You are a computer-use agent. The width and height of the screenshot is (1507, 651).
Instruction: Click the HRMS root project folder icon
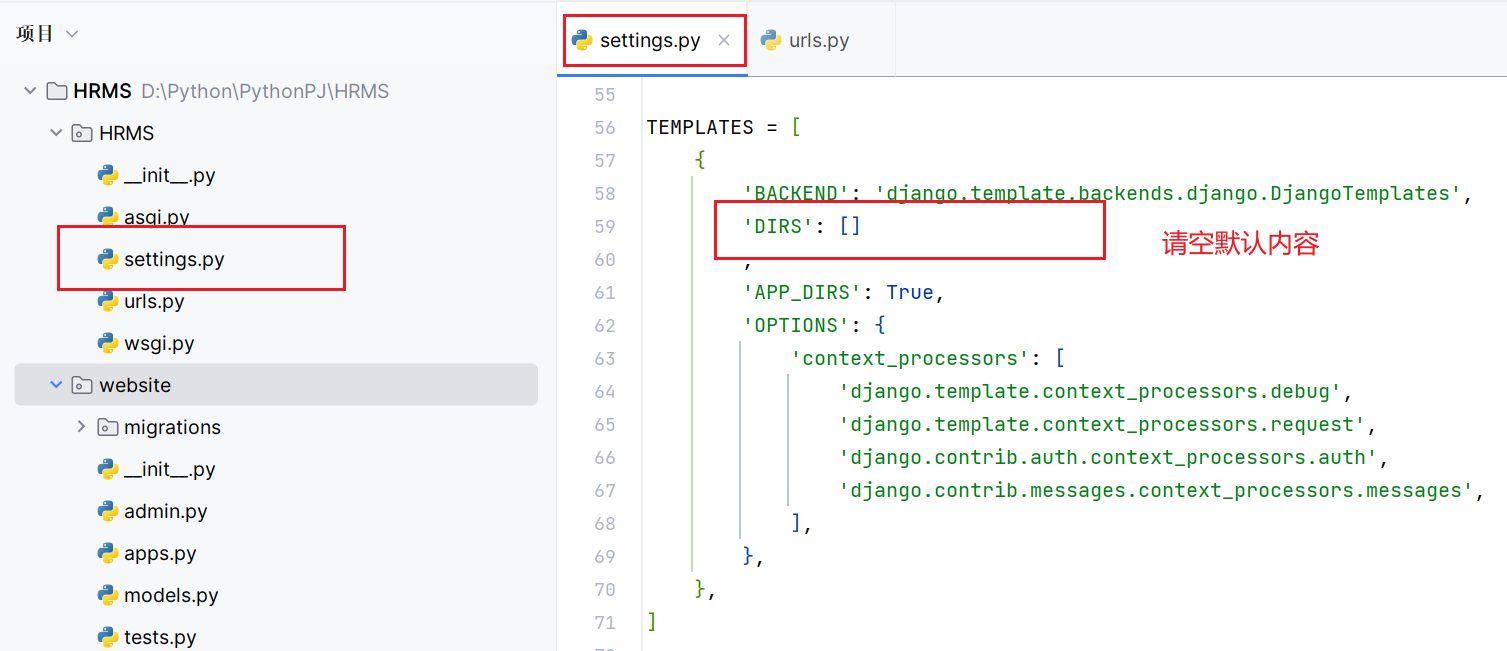click(57, 92)
